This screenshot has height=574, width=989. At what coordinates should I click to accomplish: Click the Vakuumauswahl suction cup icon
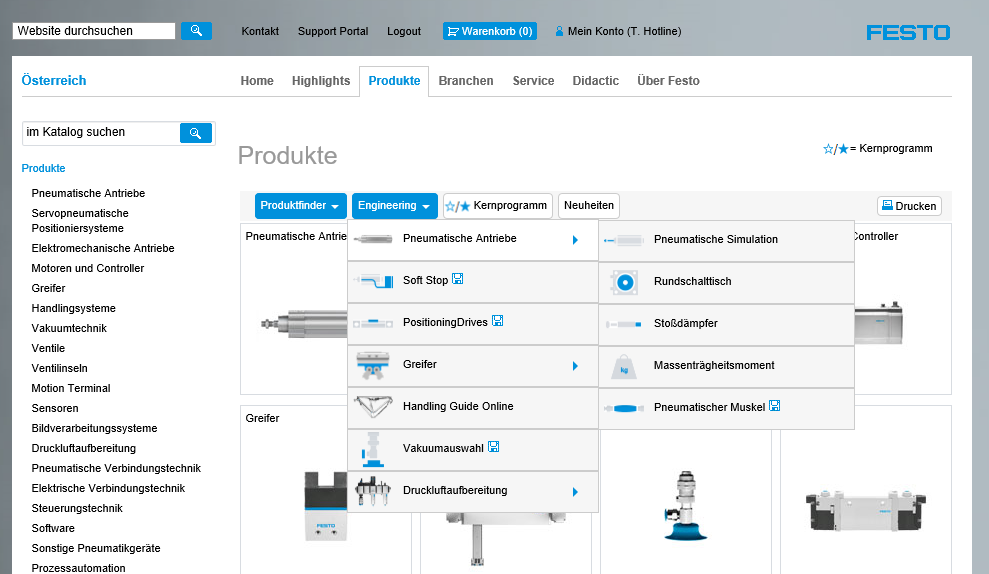(x=372, y=450)
